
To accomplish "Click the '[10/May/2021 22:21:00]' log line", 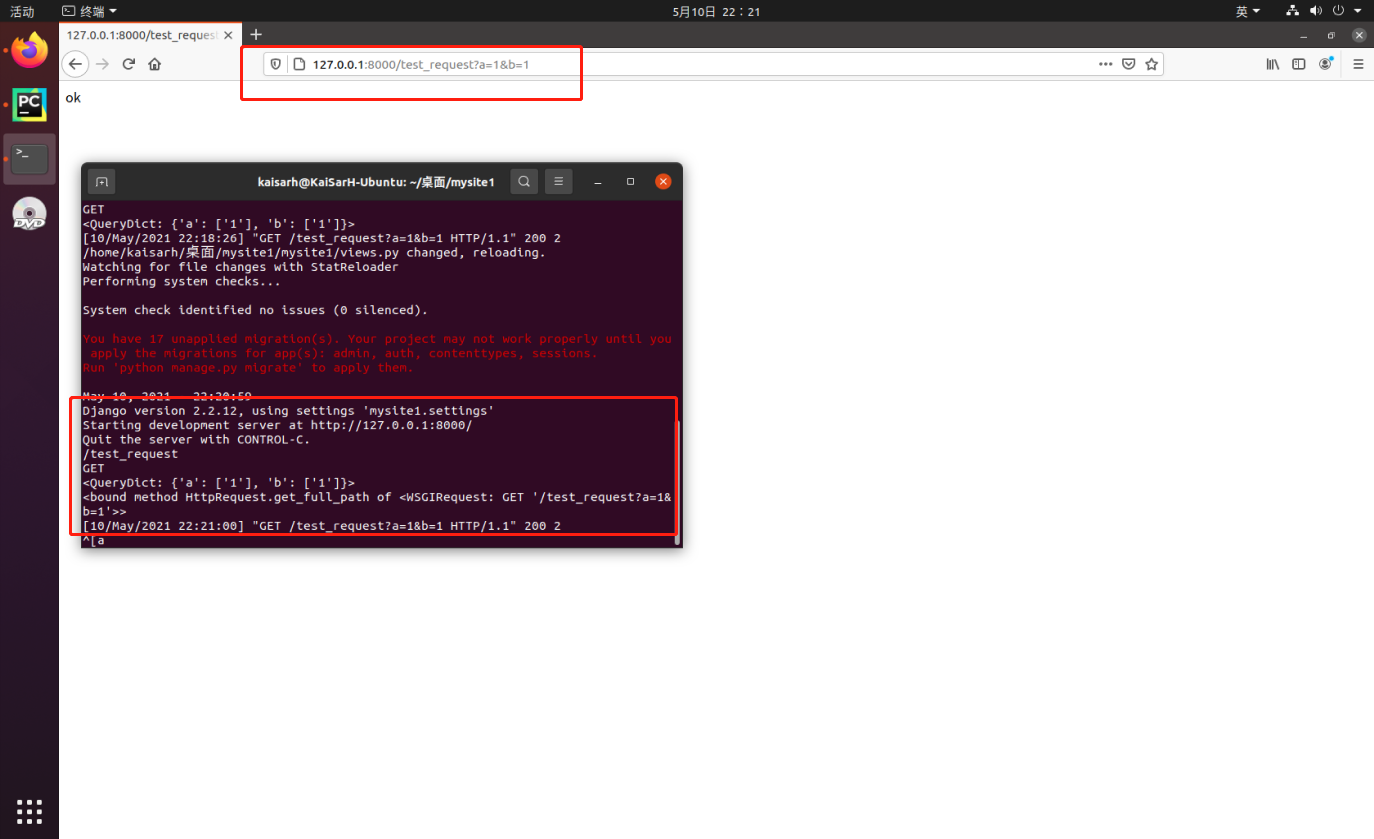I will (x=321, y=526).
